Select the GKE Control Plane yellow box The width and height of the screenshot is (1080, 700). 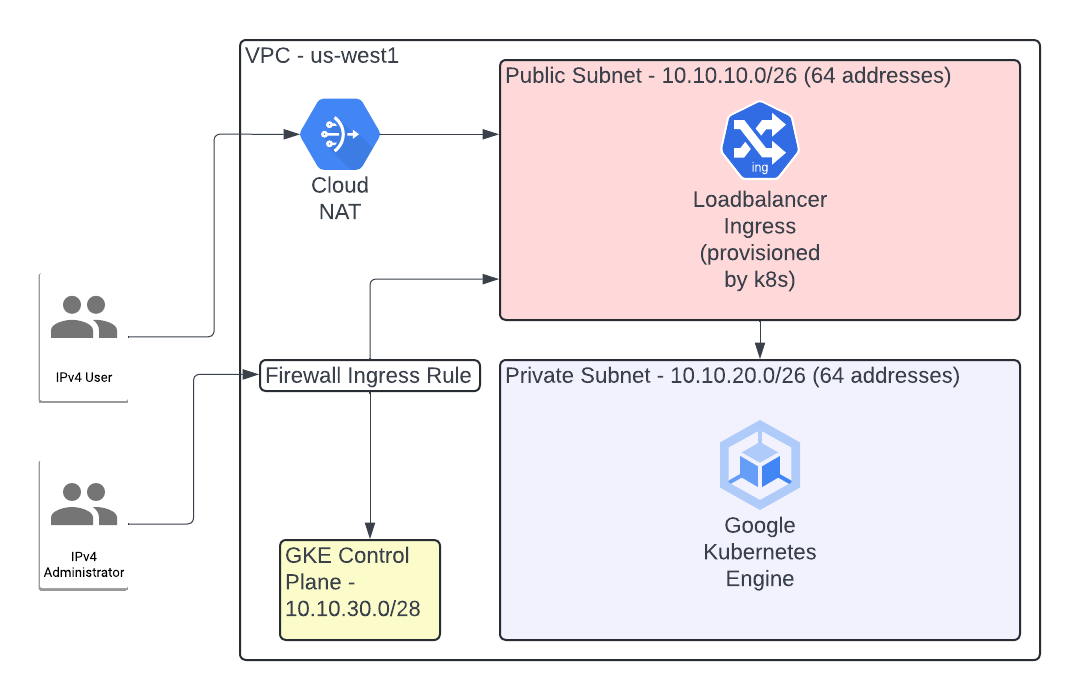360,590
